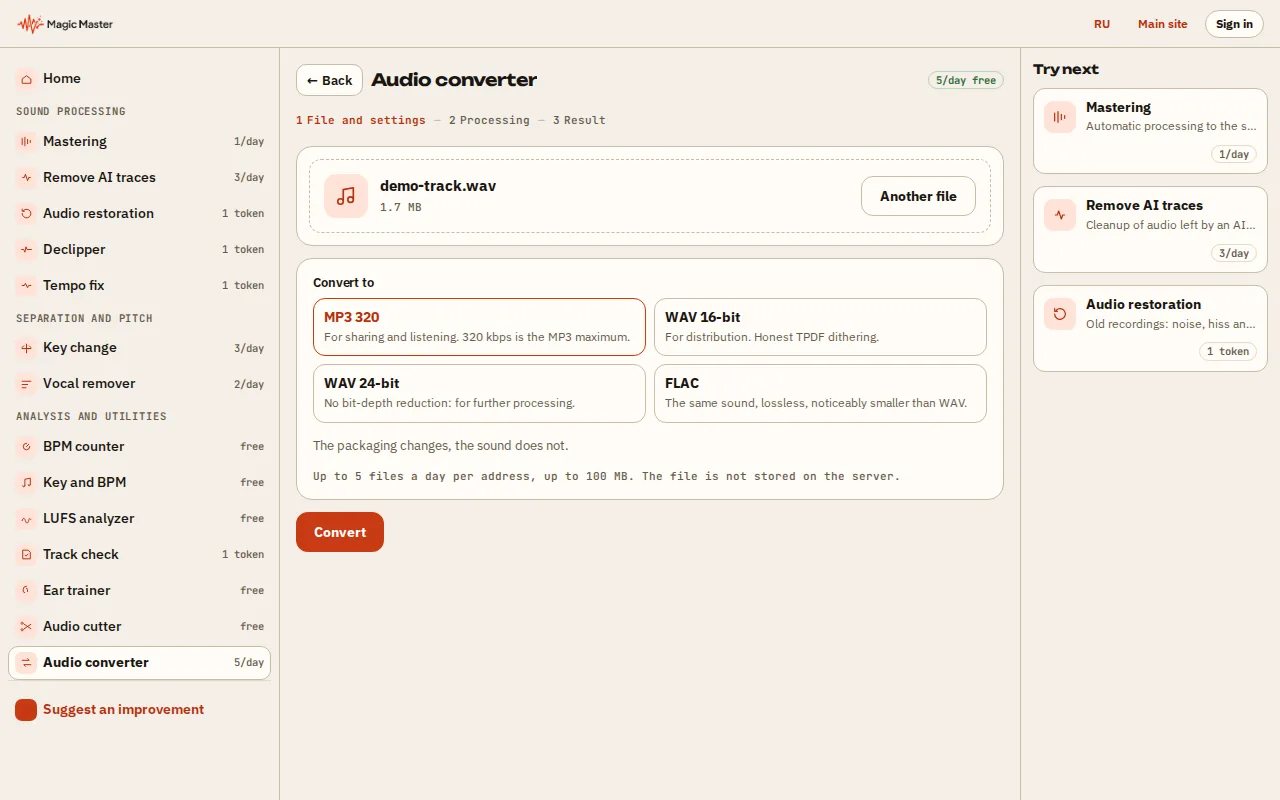
Task: Choose the FLAC format option
Action: click(x=820, y=393)
